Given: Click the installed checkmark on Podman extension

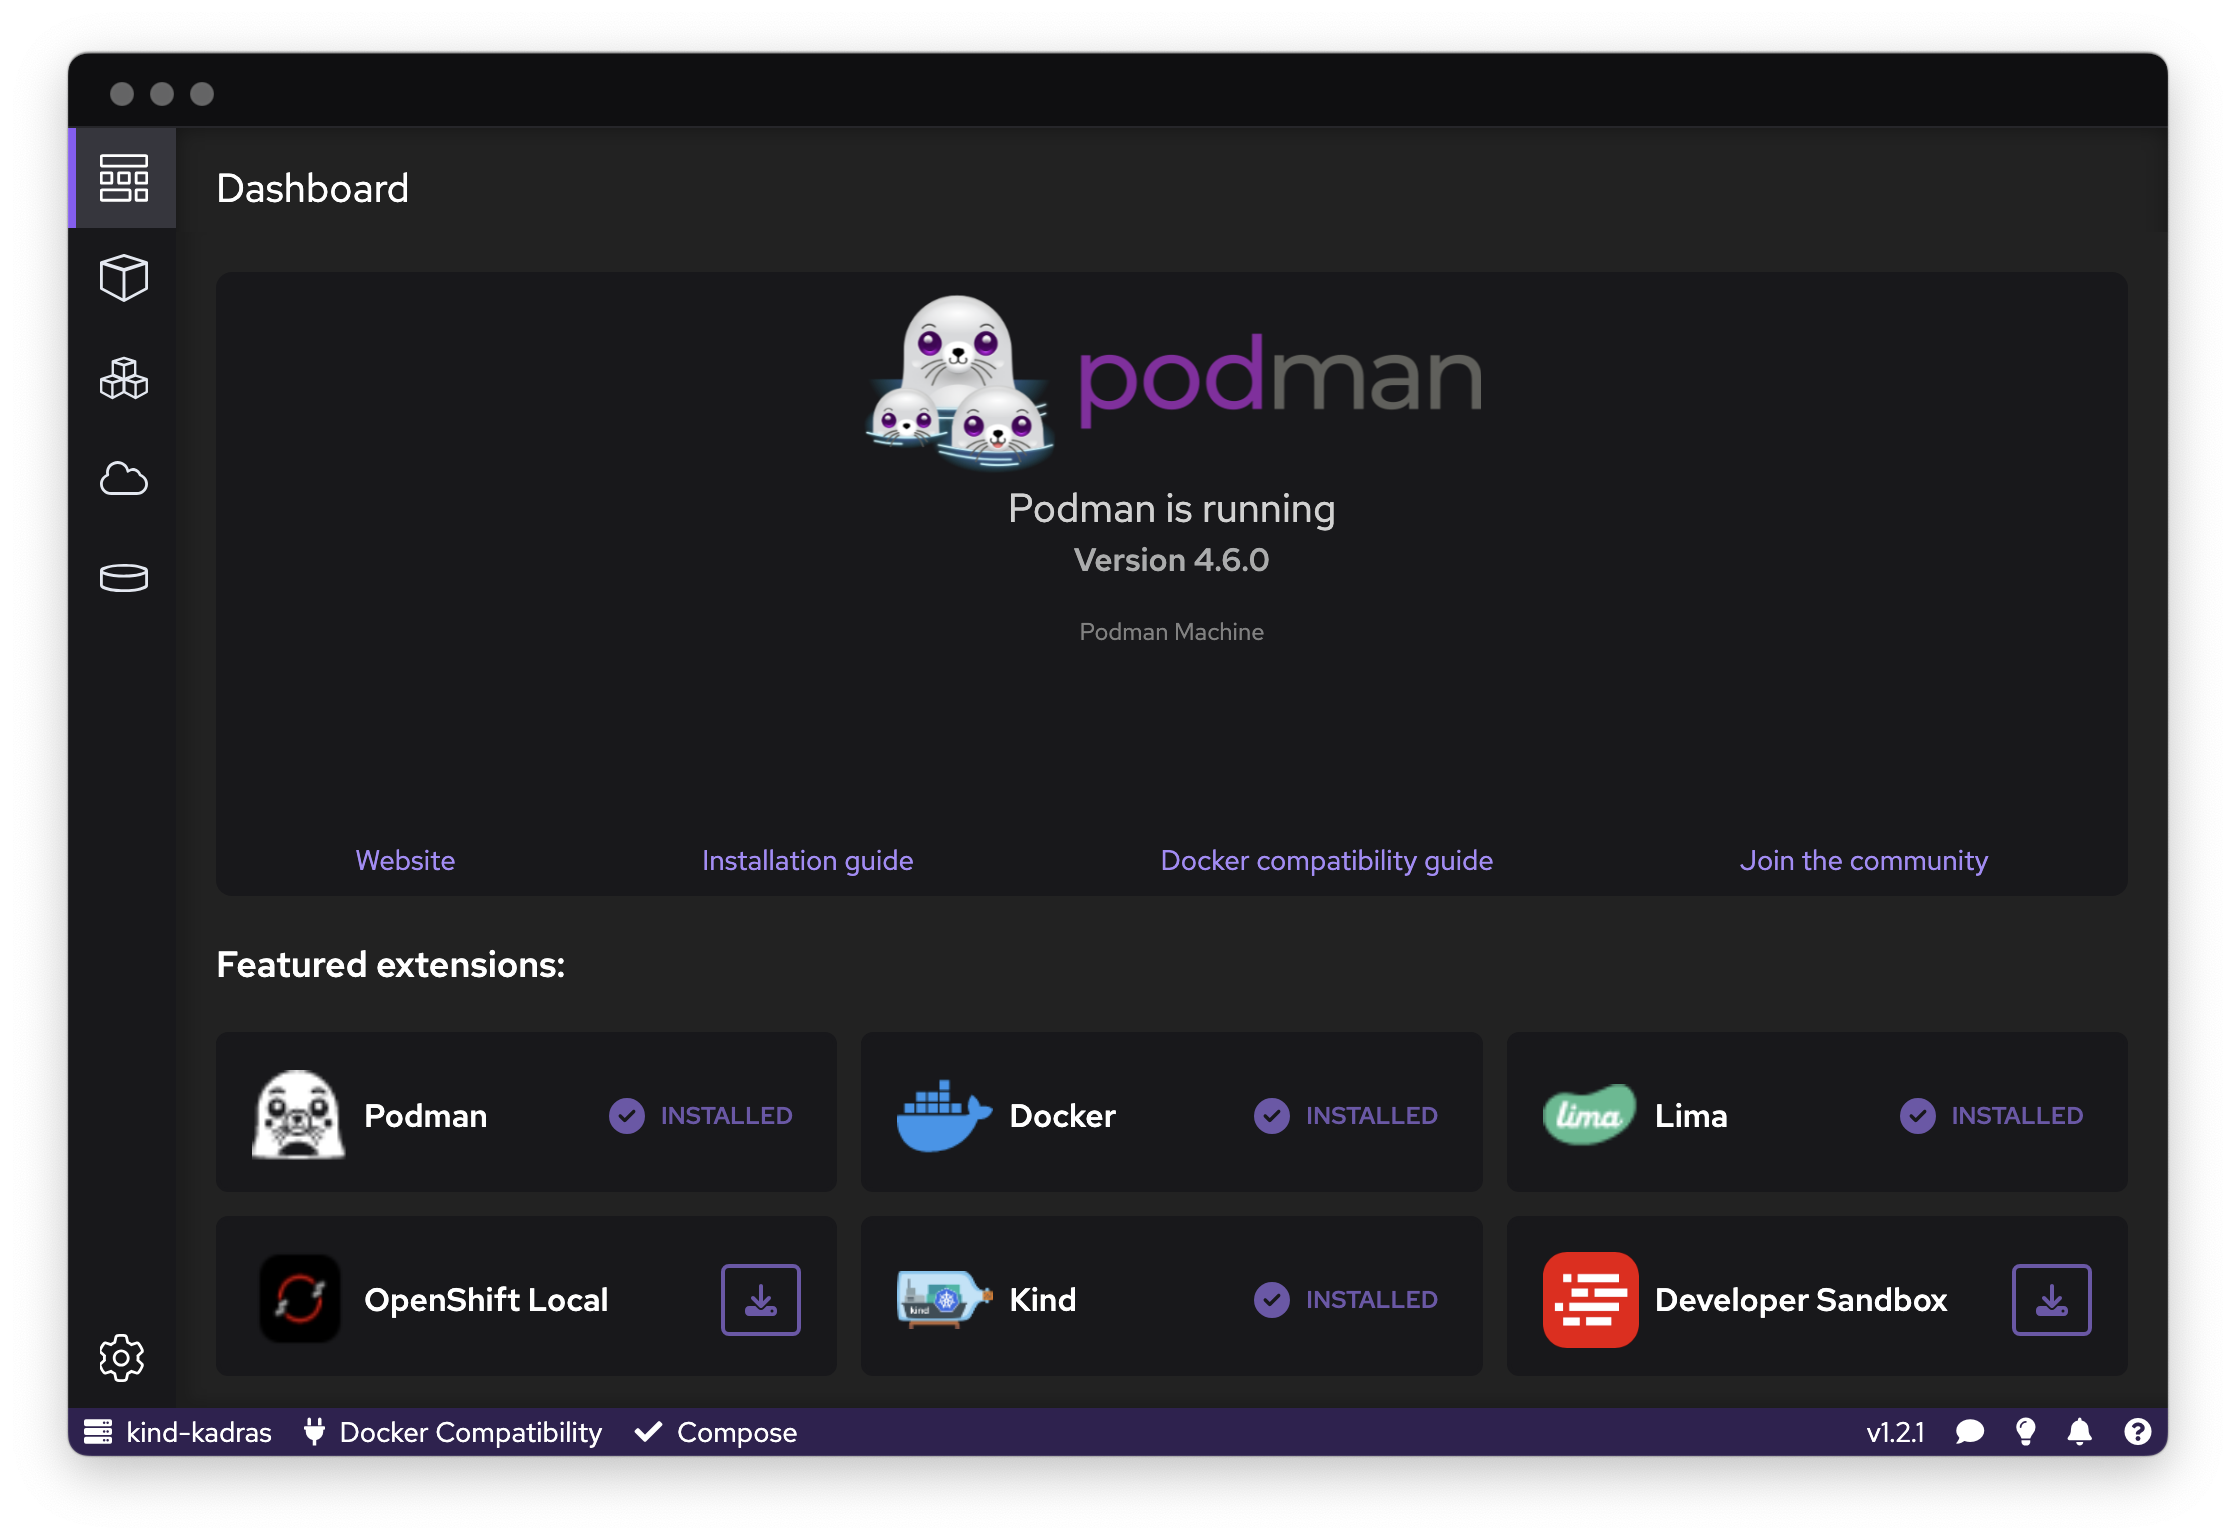Looking at the screenshot, I should point(627,1115).
